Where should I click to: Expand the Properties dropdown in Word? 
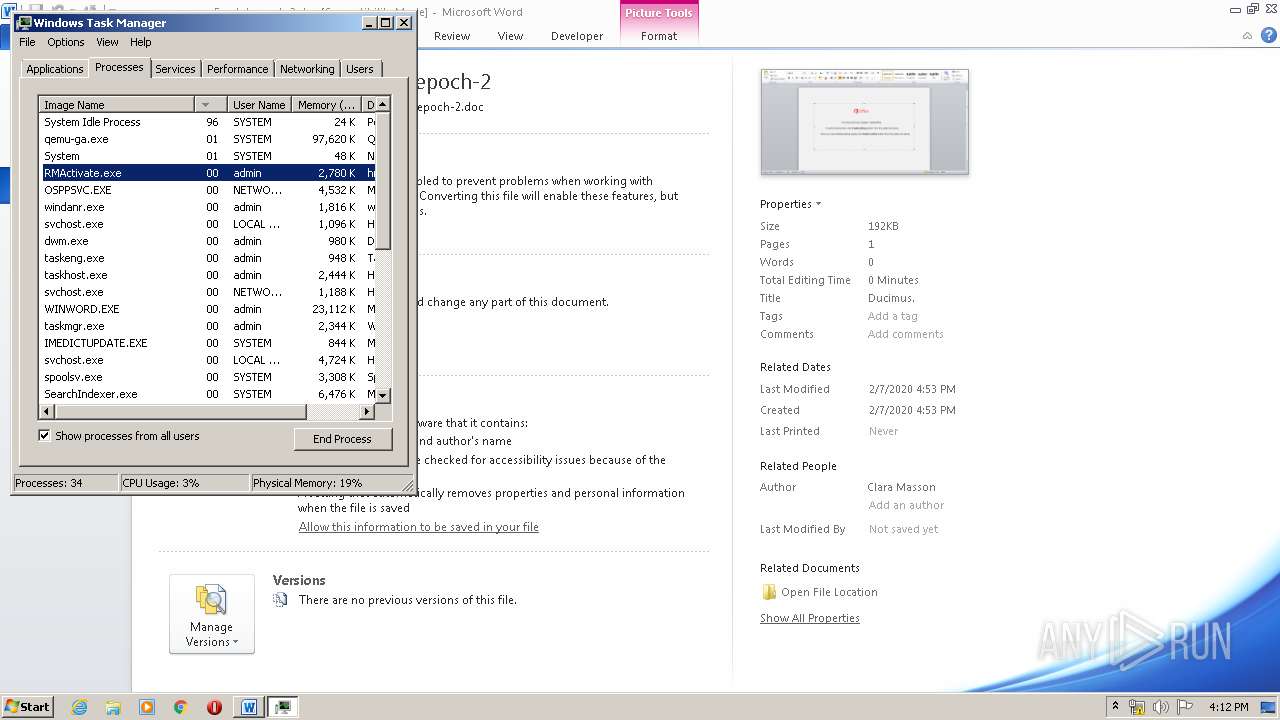[x=790, y=204]
